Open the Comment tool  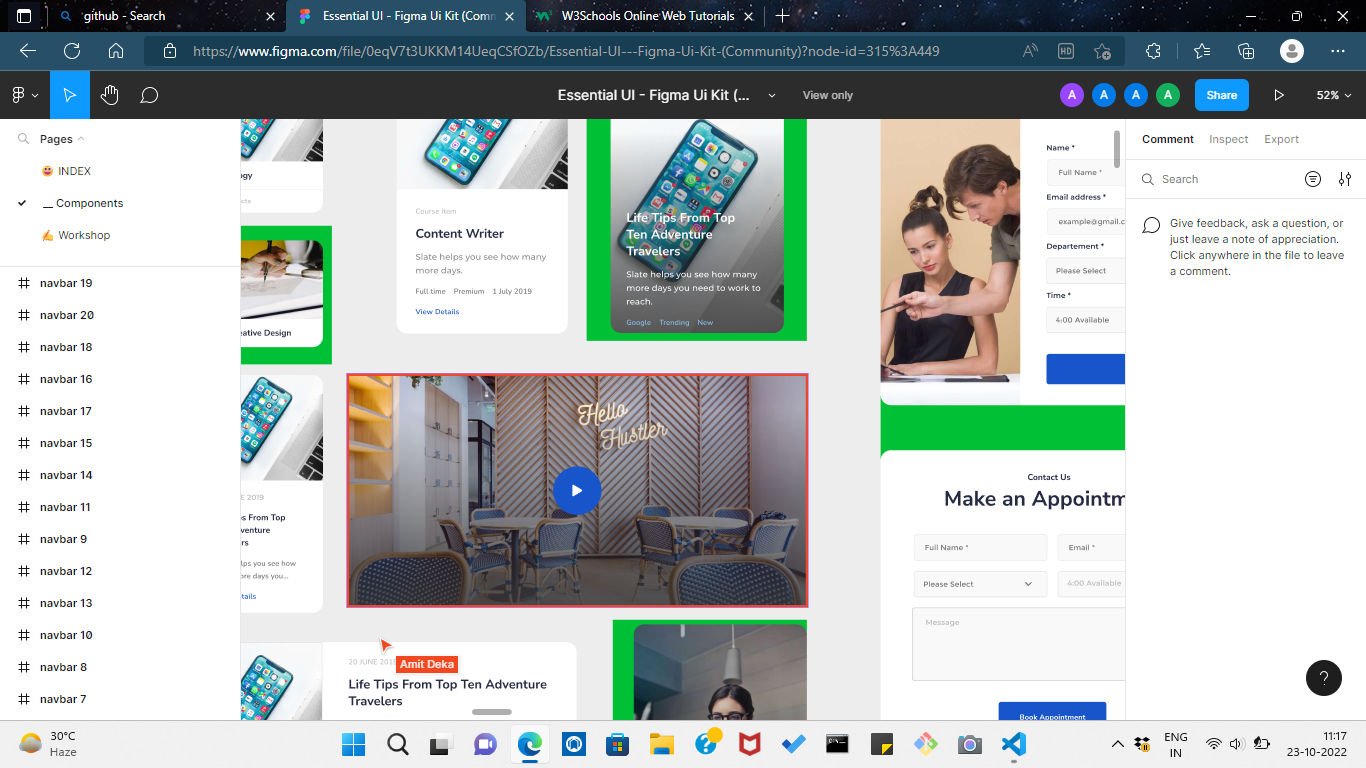click(x=149, y=94)
